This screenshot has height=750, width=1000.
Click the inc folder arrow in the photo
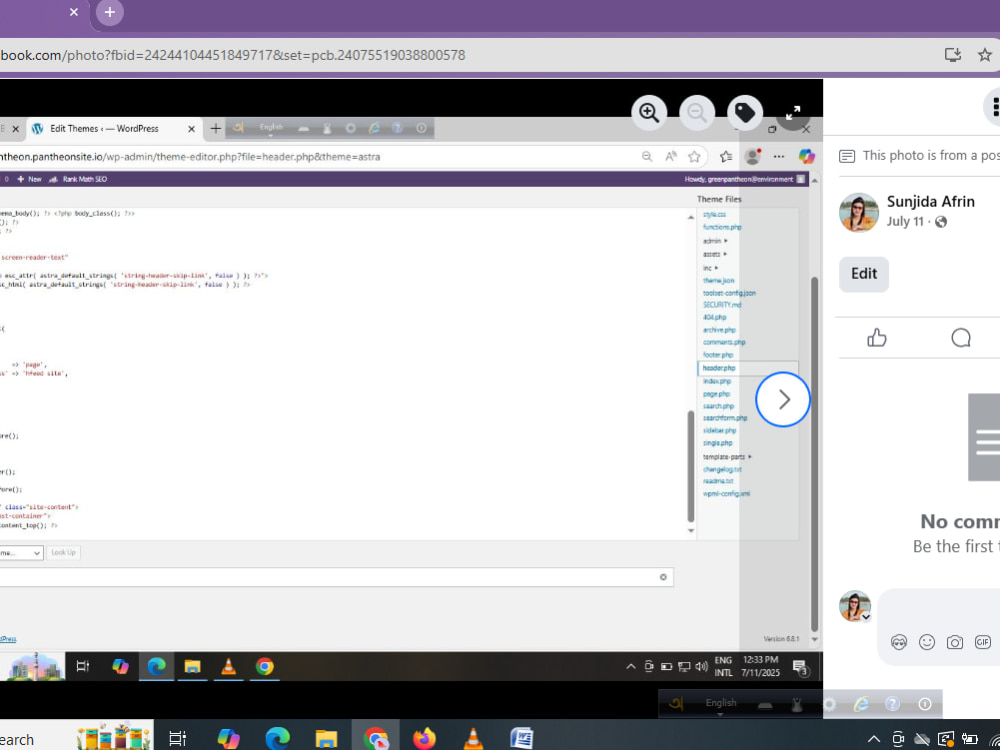click(x=717, y=268)
